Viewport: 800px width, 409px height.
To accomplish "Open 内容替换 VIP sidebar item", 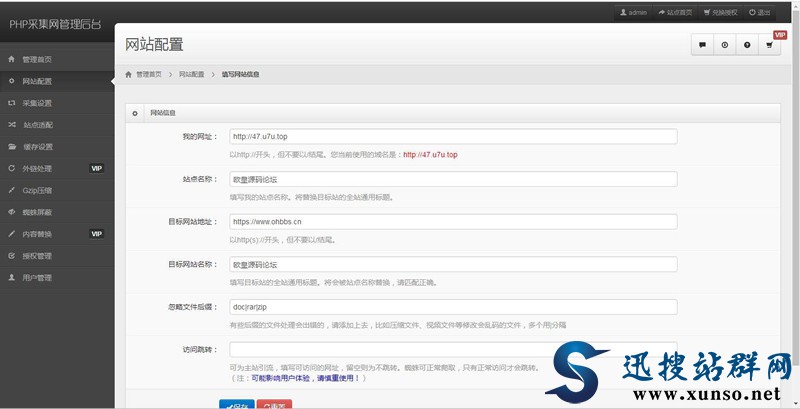I will coord(57,234).
